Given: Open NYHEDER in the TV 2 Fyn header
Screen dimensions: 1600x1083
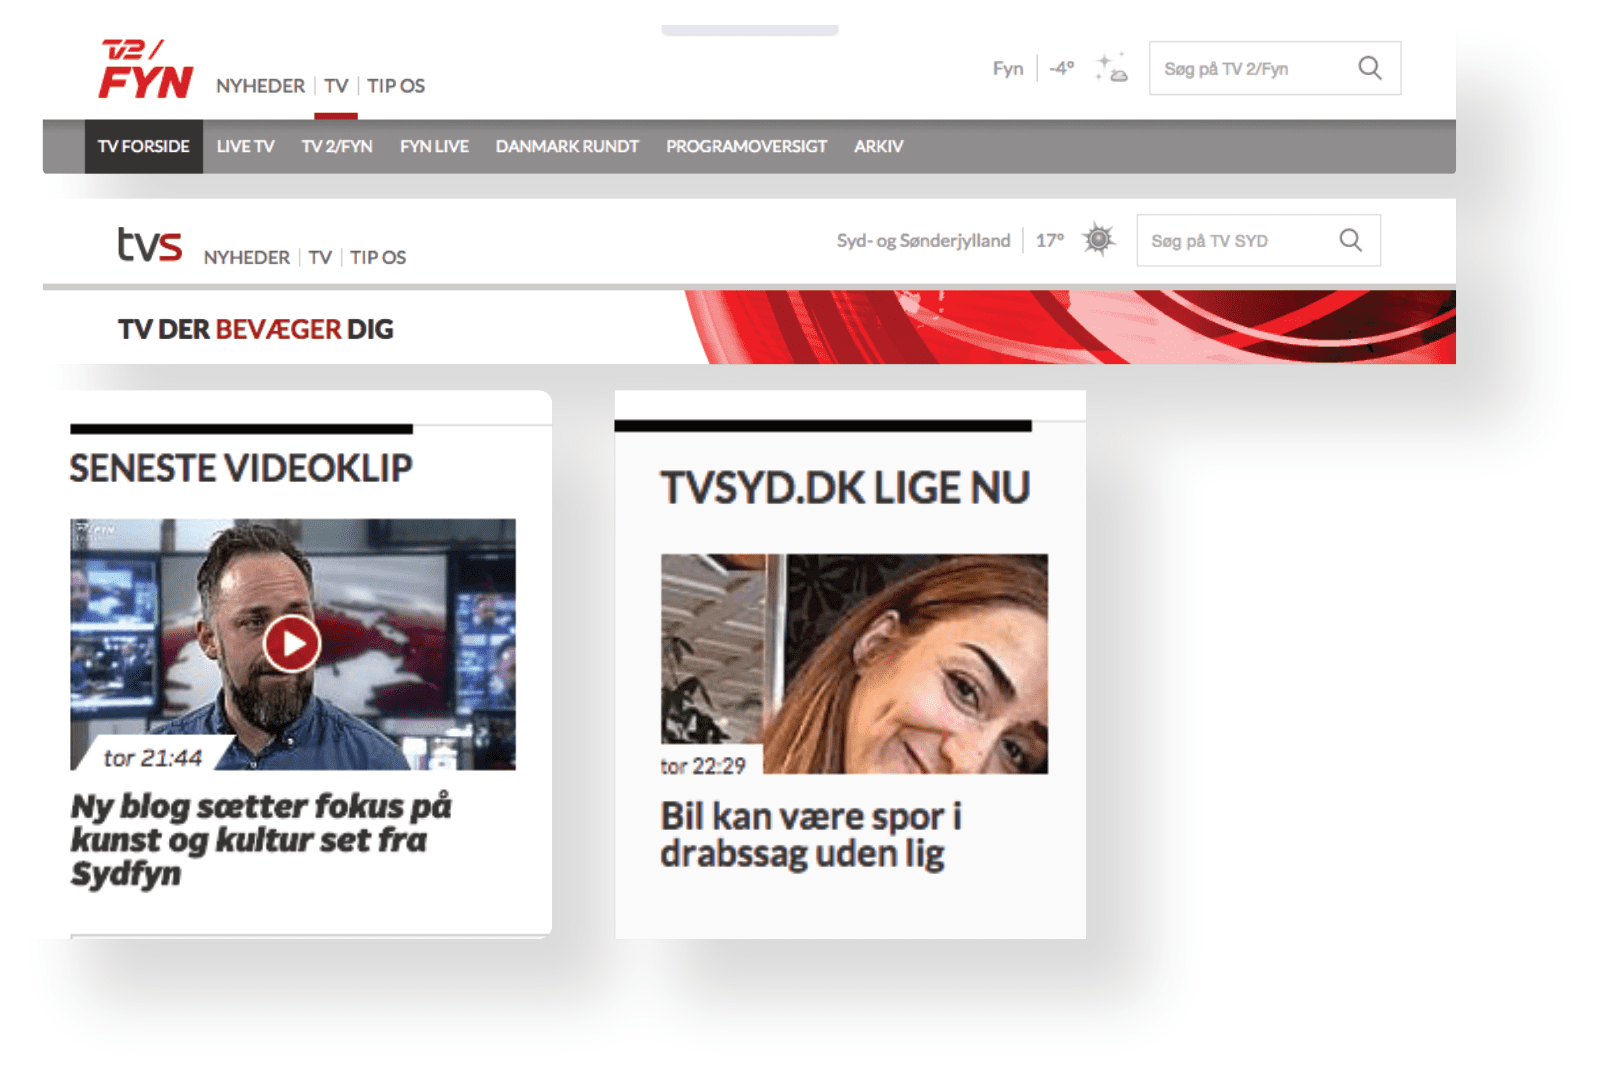Looking at the screenshot, I should tap(260, 86).
